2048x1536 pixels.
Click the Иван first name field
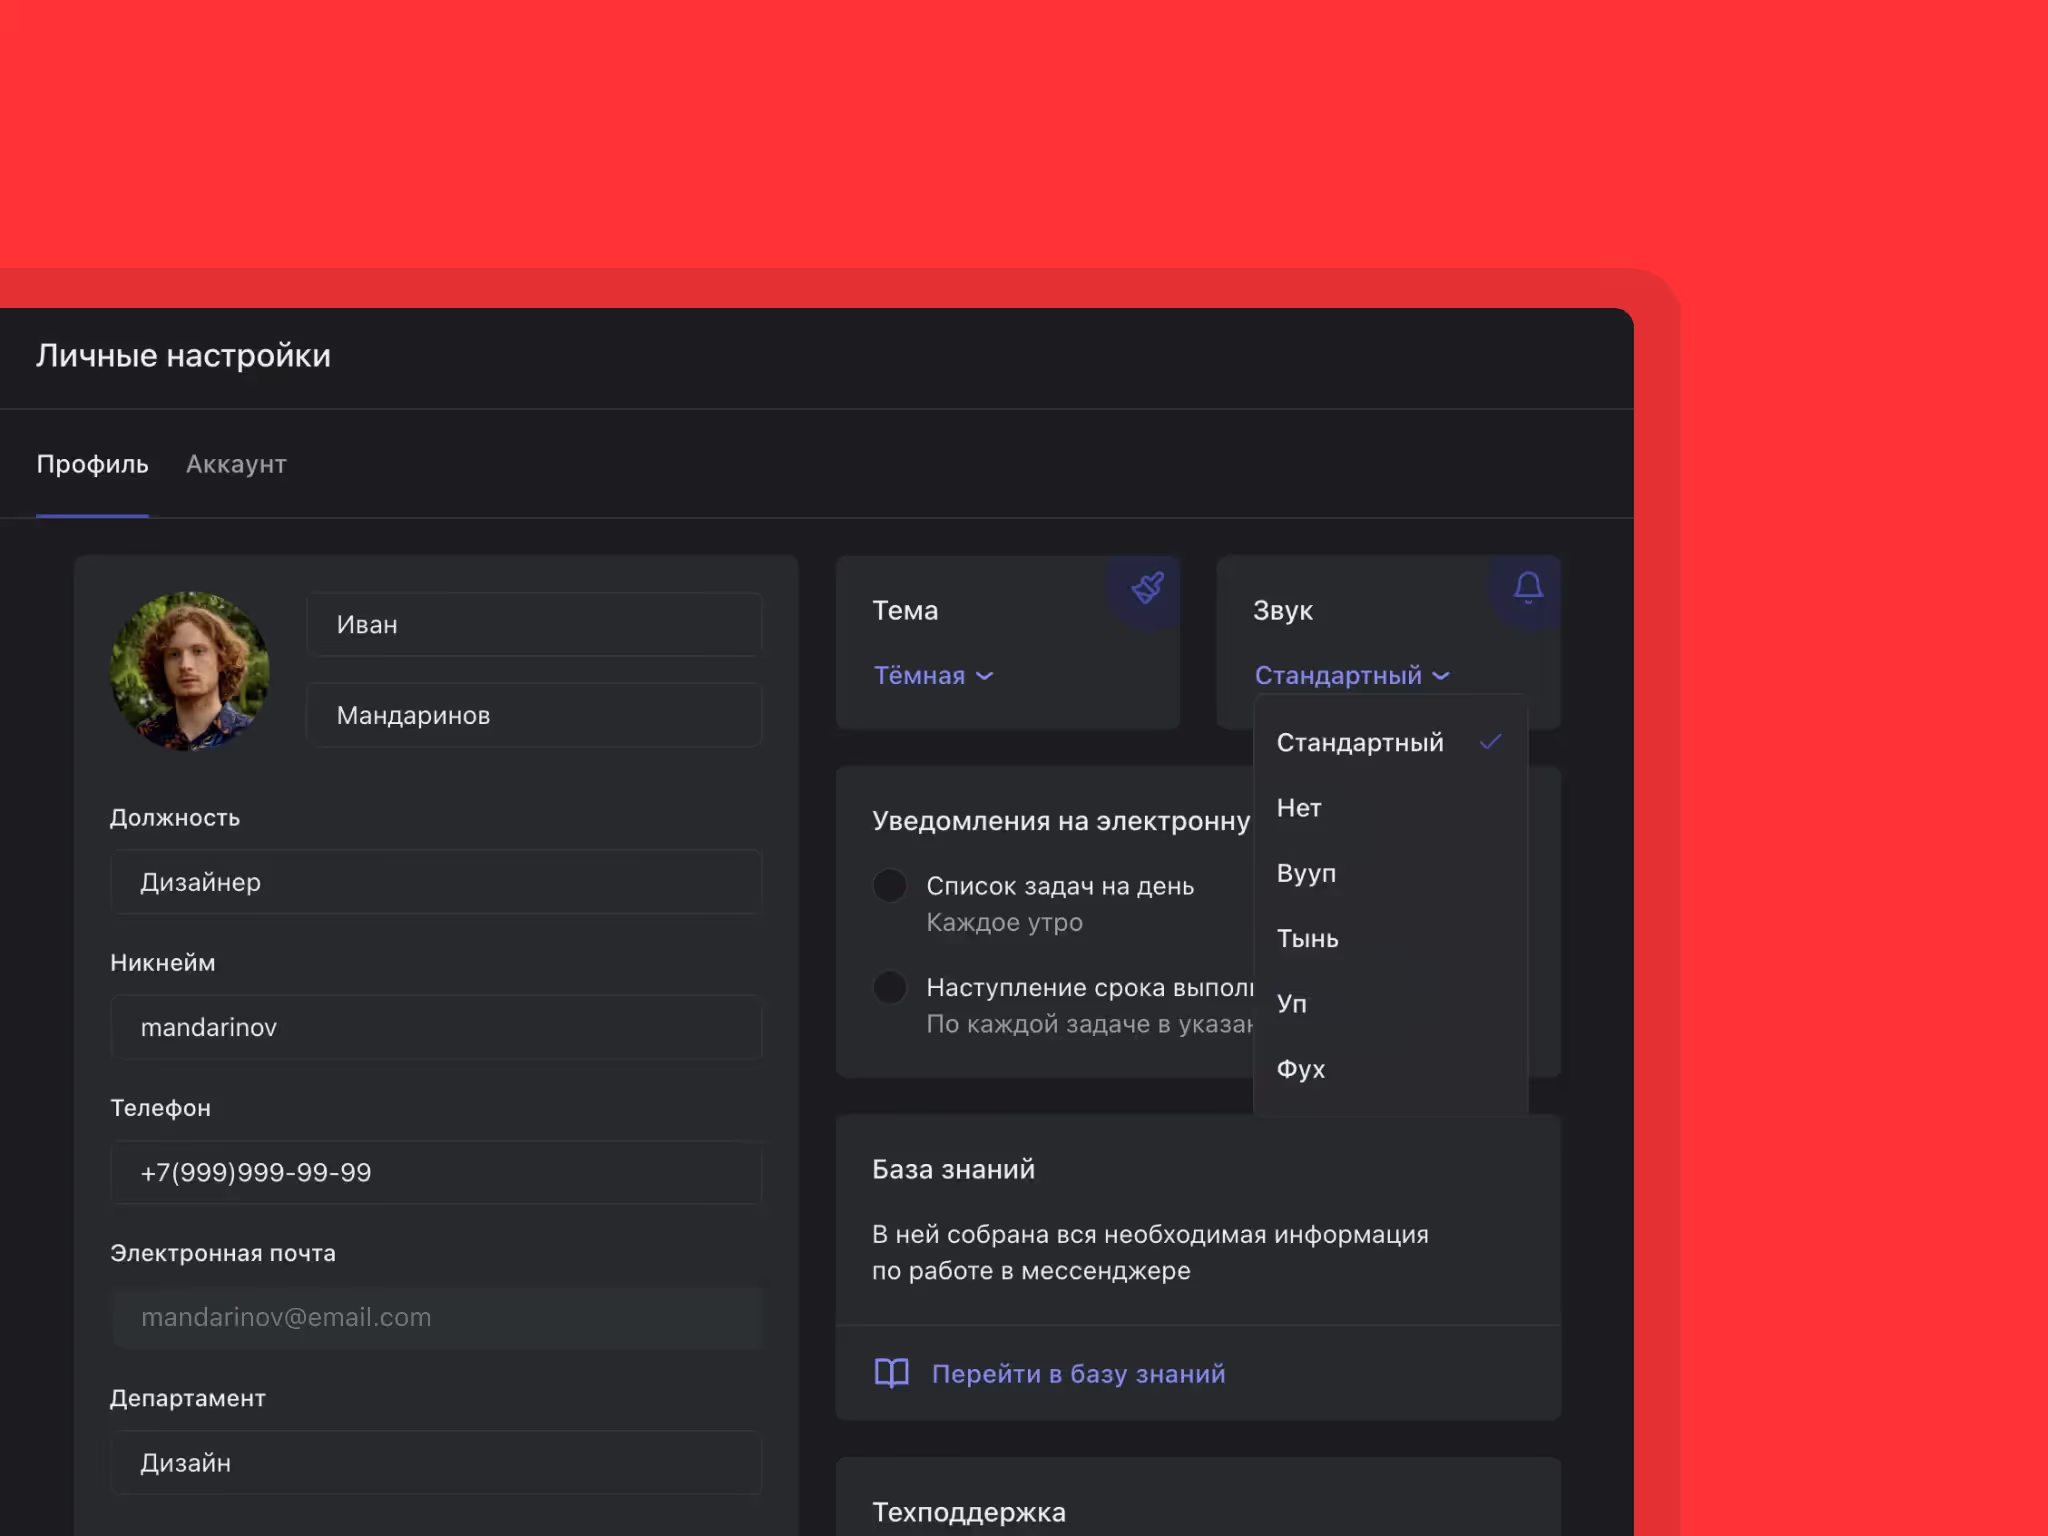(x=534, y=625)
